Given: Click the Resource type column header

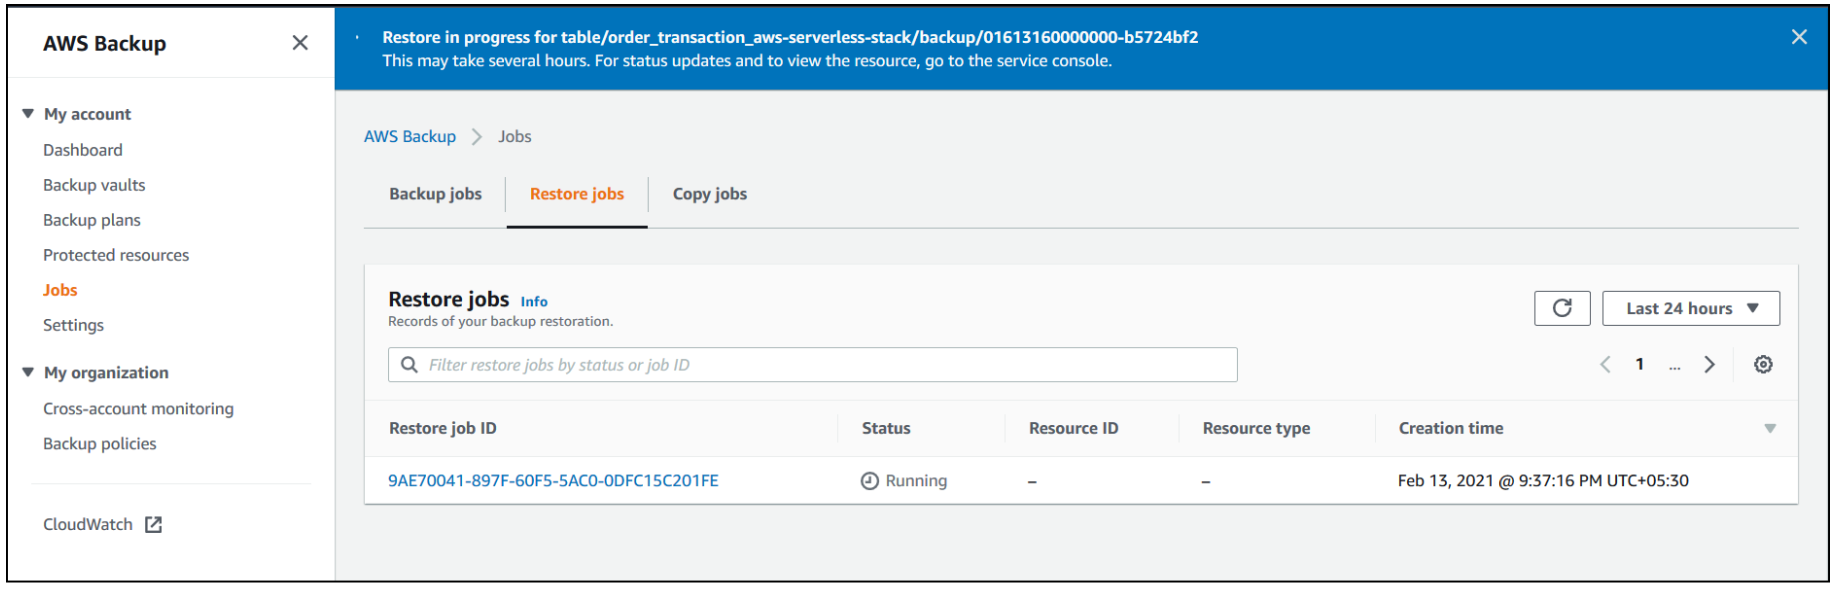Looking at the screenshot, I should tap(1256, 428).
